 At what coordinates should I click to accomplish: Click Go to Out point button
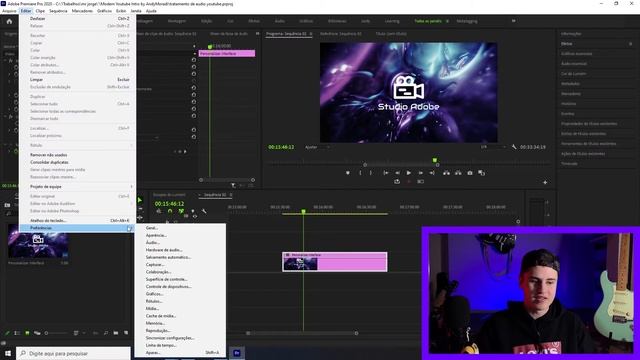point(432,173)
